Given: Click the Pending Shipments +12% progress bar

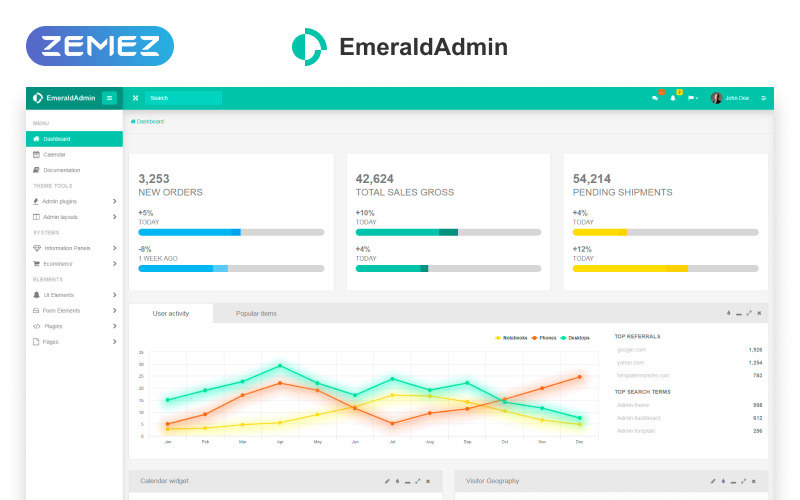Looking at the screenshot, I should 665,268.
